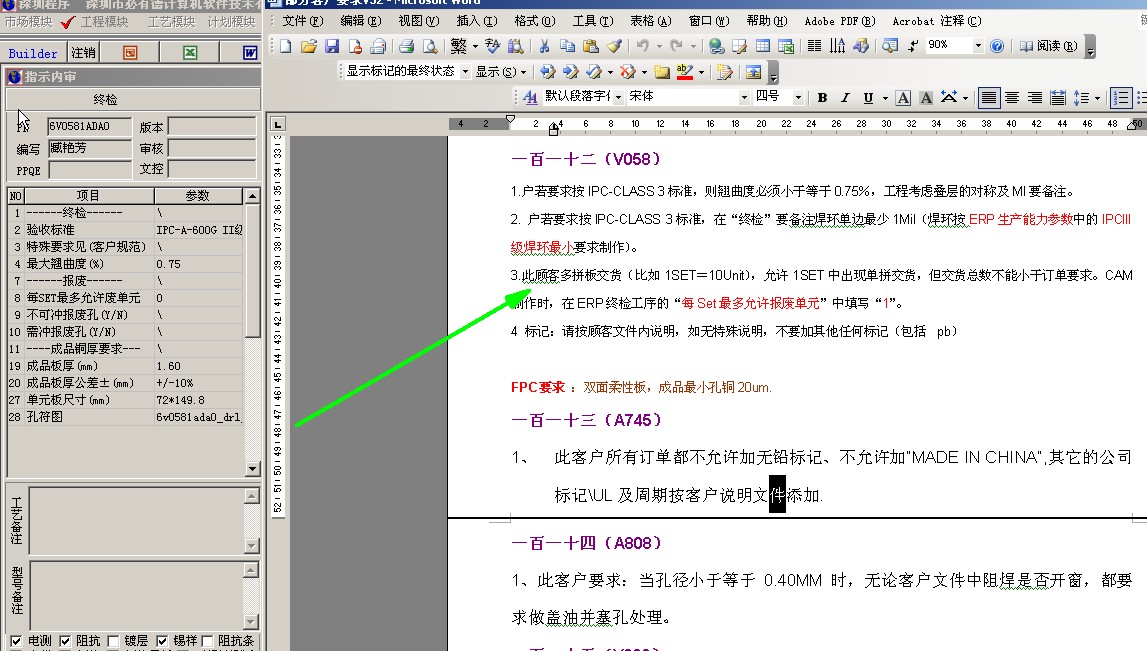Screen dimensions: 1147x651
Task: Open Print Preview magnifier icon
Action: pyautogui.click(x=430, y=46)
